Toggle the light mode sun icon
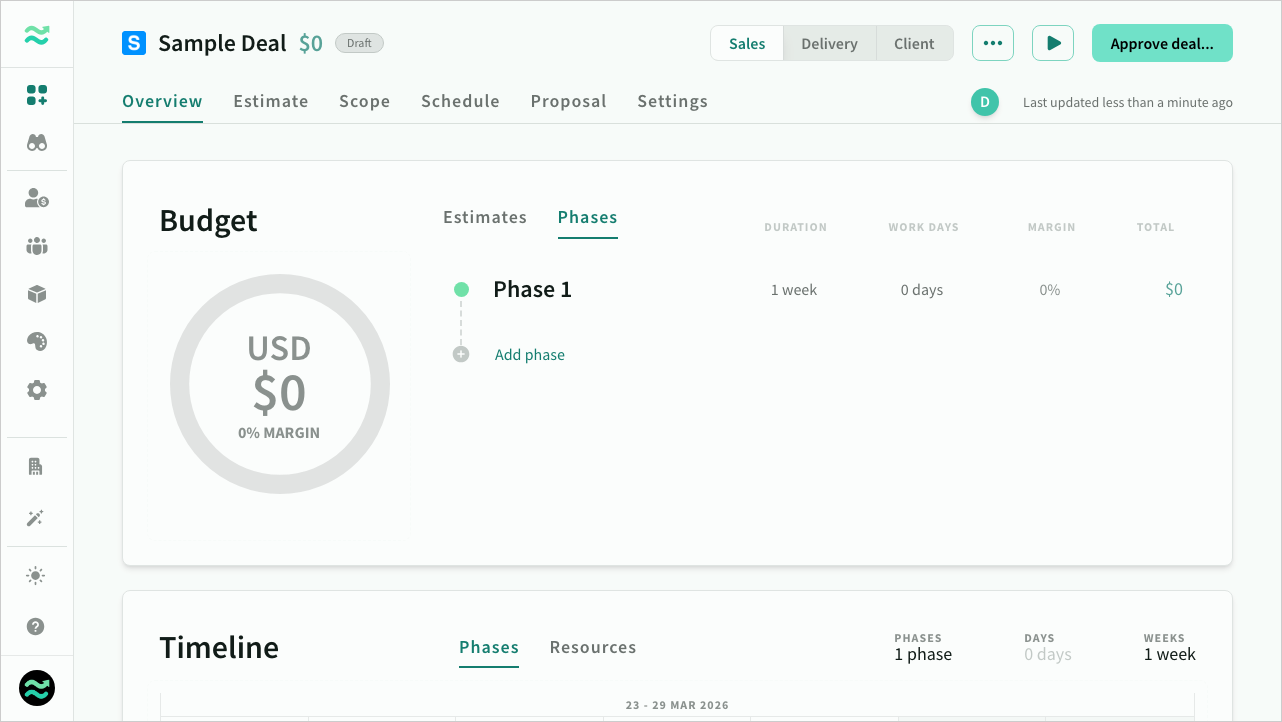 pyautogui.click(x=37, y=575)
